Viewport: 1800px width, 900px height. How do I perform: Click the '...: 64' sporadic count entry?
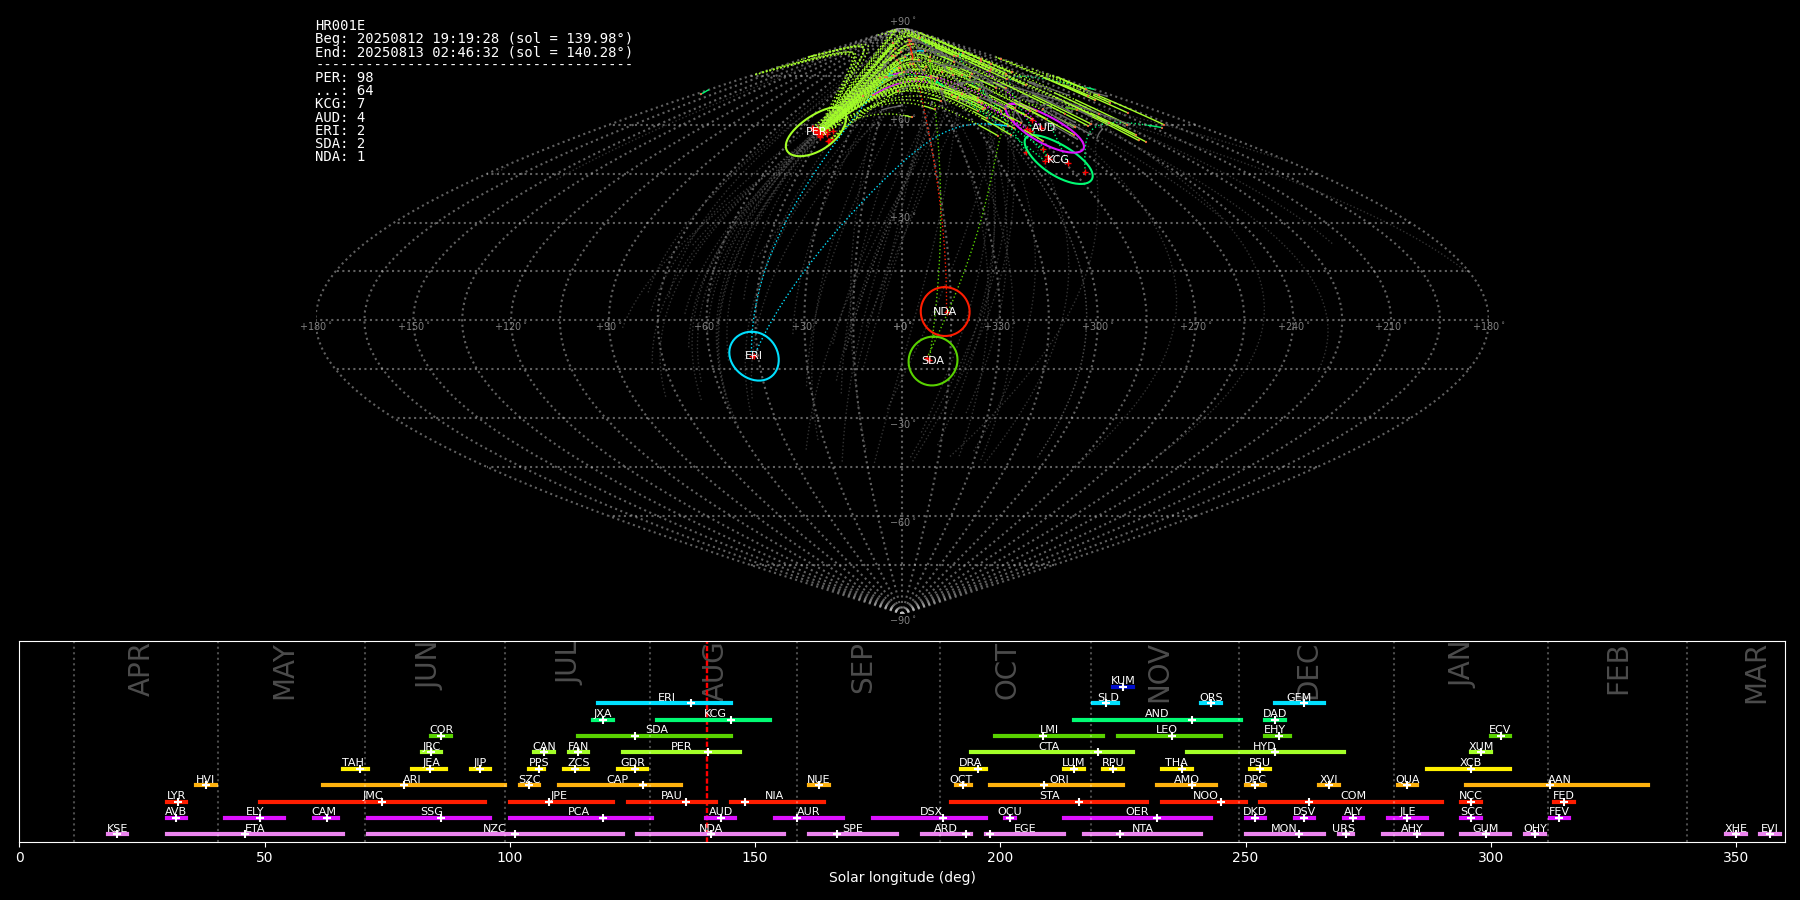click(x=344, y=91)
